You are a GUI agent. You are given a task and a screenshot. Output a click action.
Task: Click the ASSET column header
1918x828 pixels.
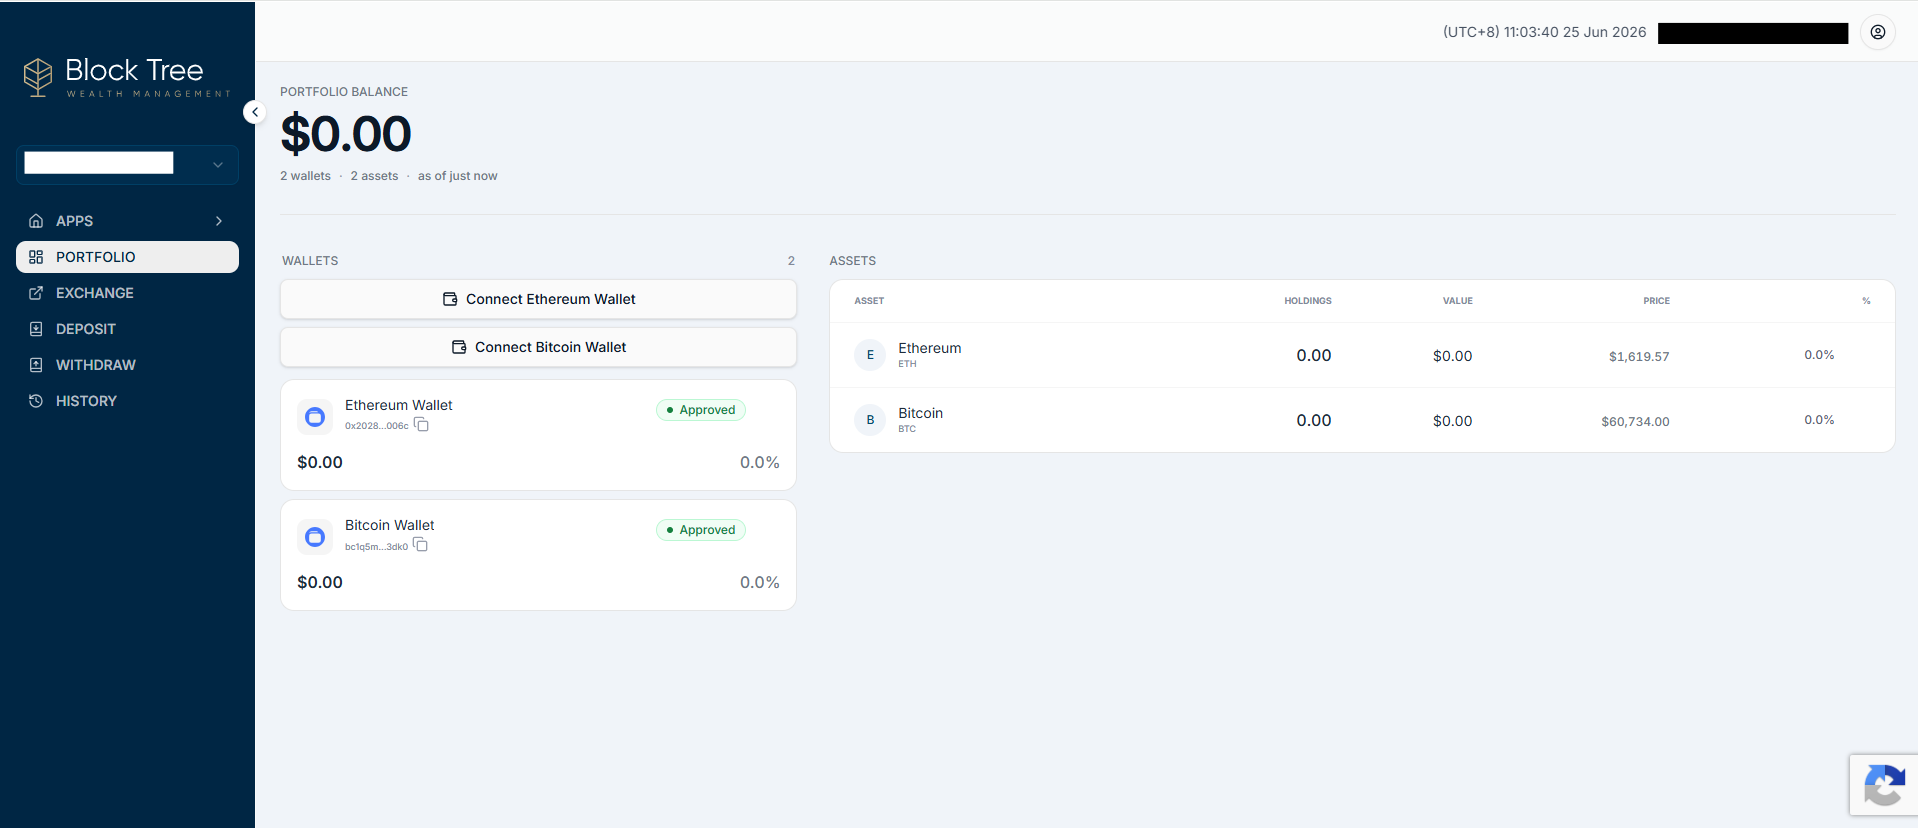(x=869, y=301)
